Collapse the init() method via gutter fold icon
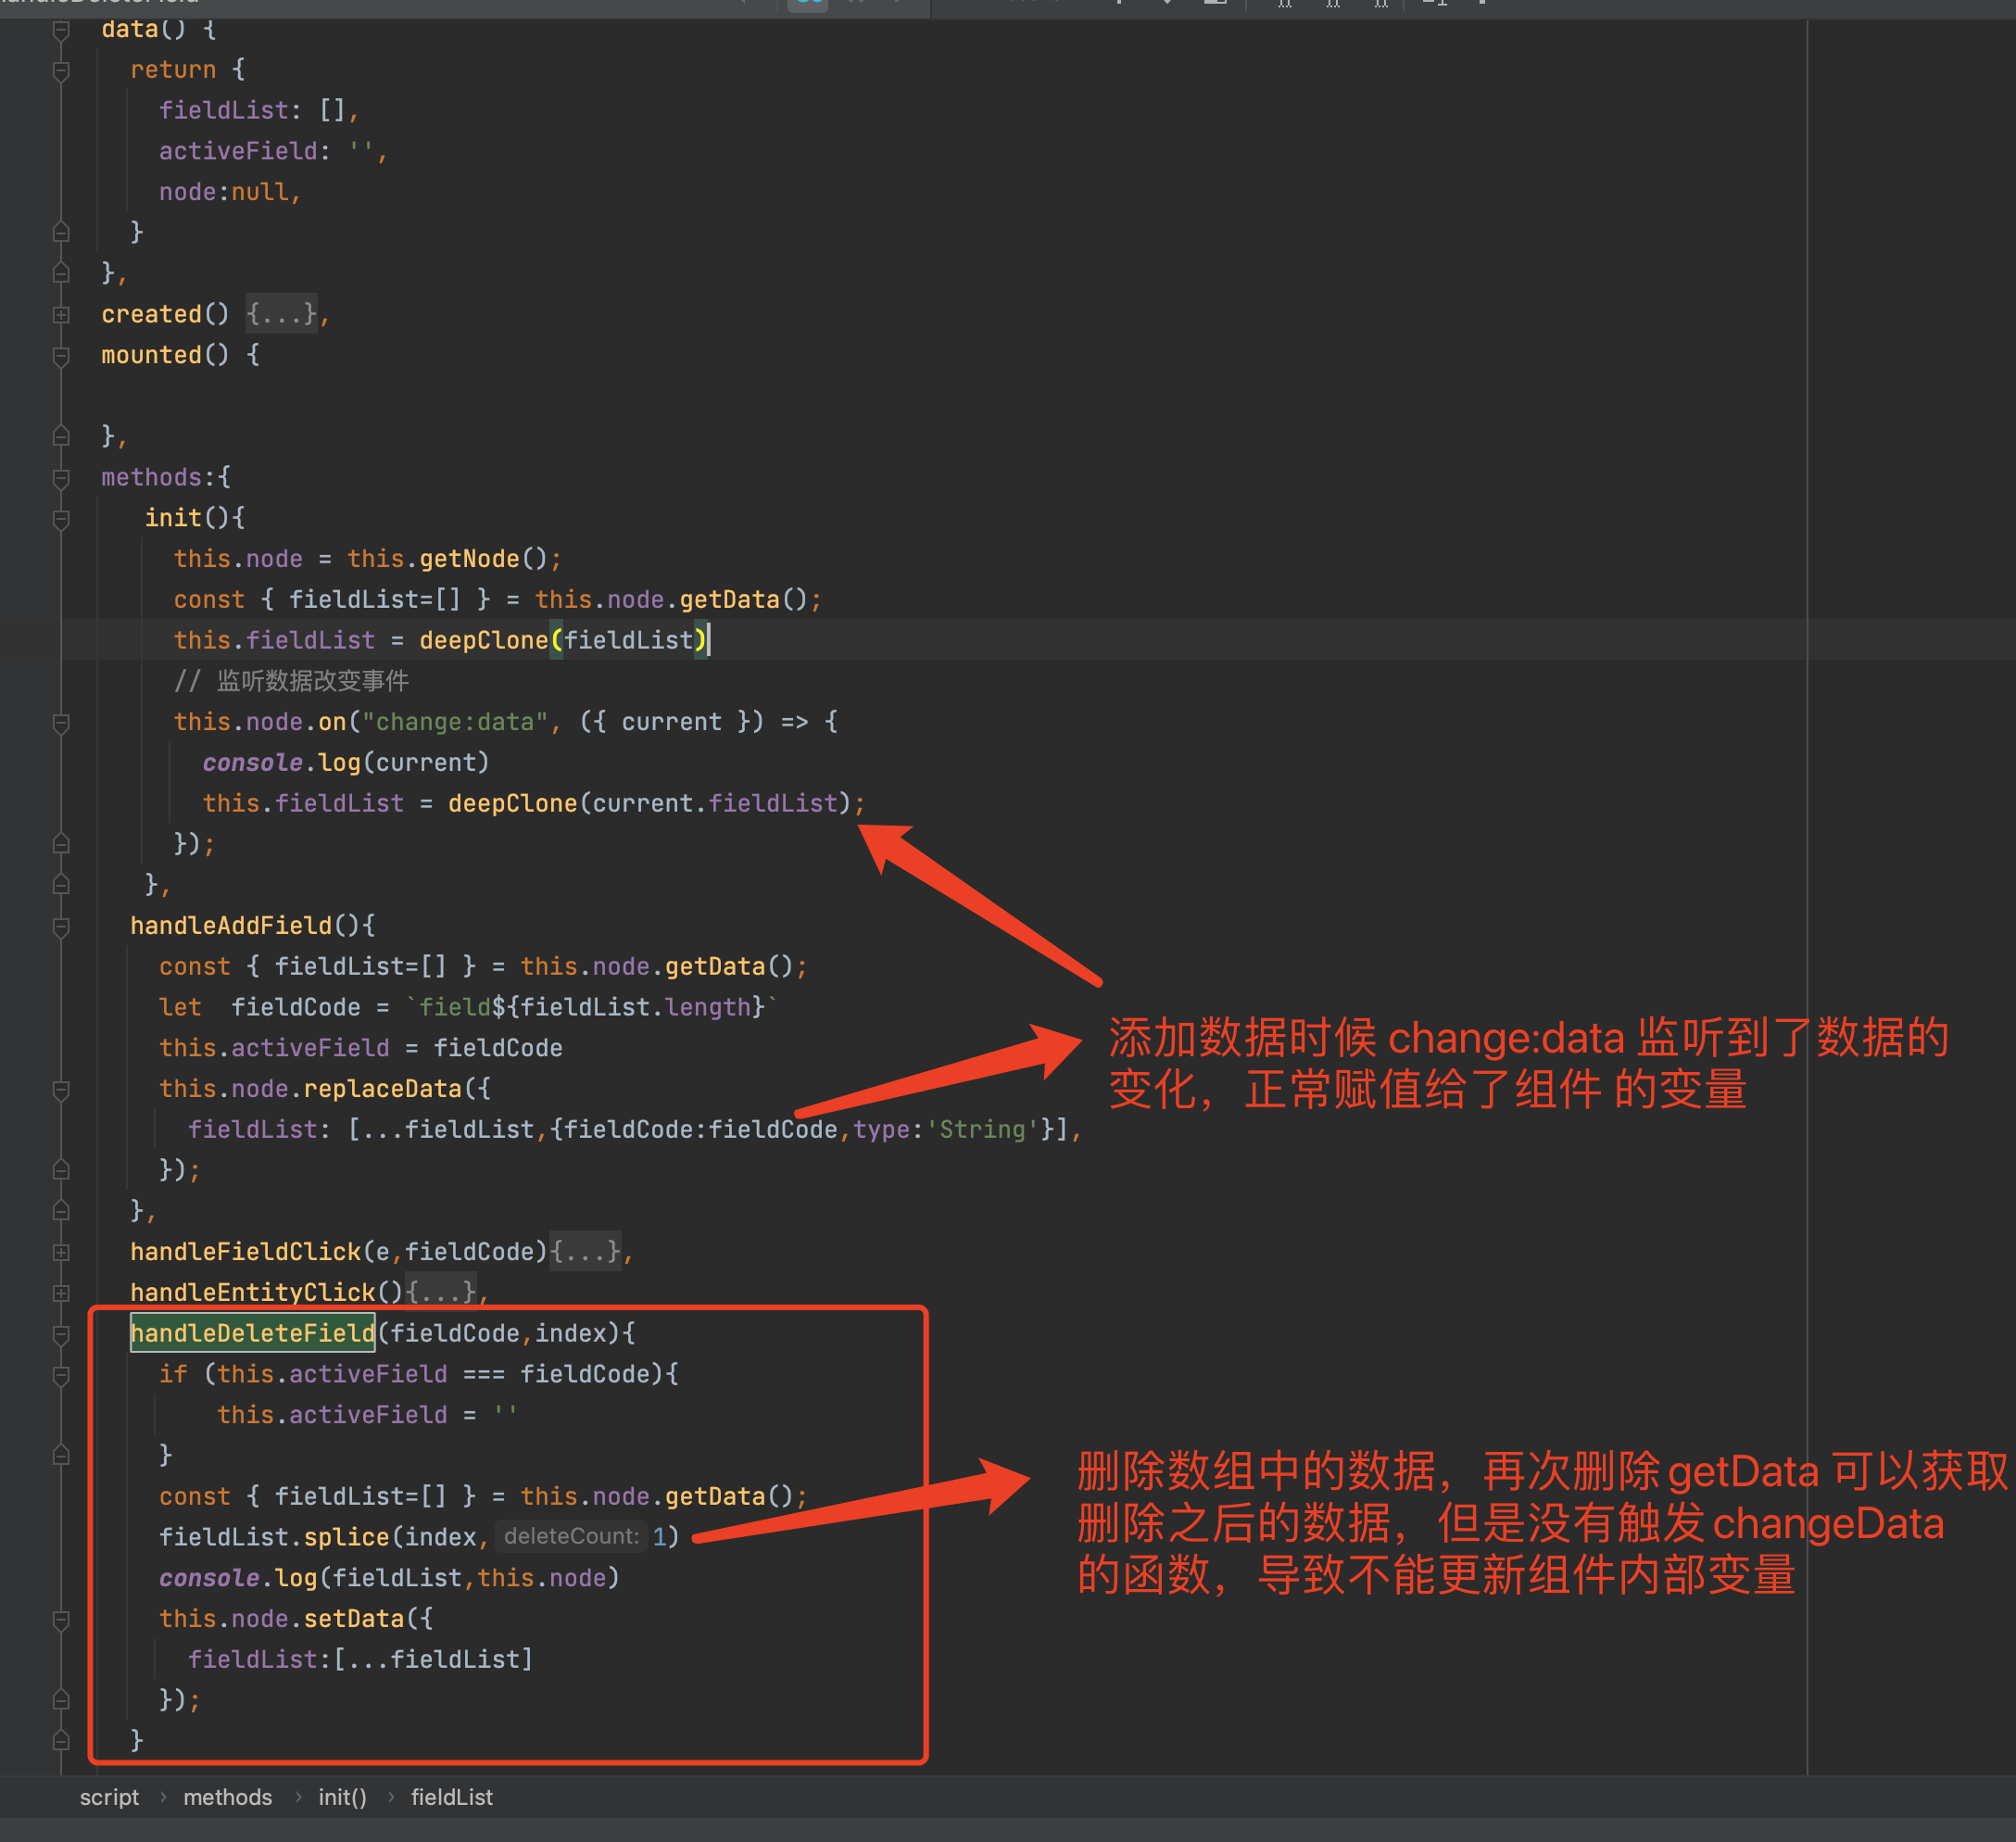Image resolution: width=2016 pixels, height=1842 pixels. [61, 517]
